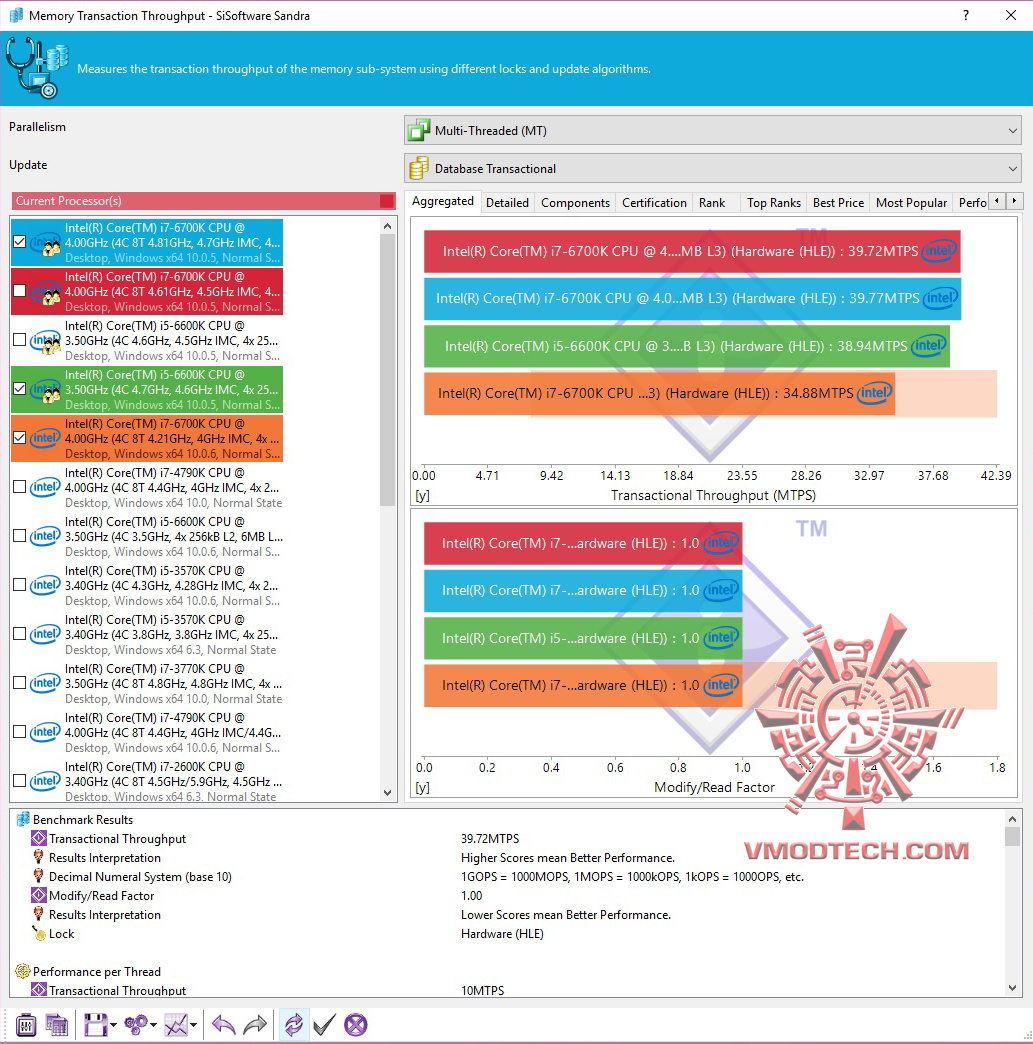Select the Aggregated tab
Viewport: 1033px width, 1044px height.
[x=442, y=201]
